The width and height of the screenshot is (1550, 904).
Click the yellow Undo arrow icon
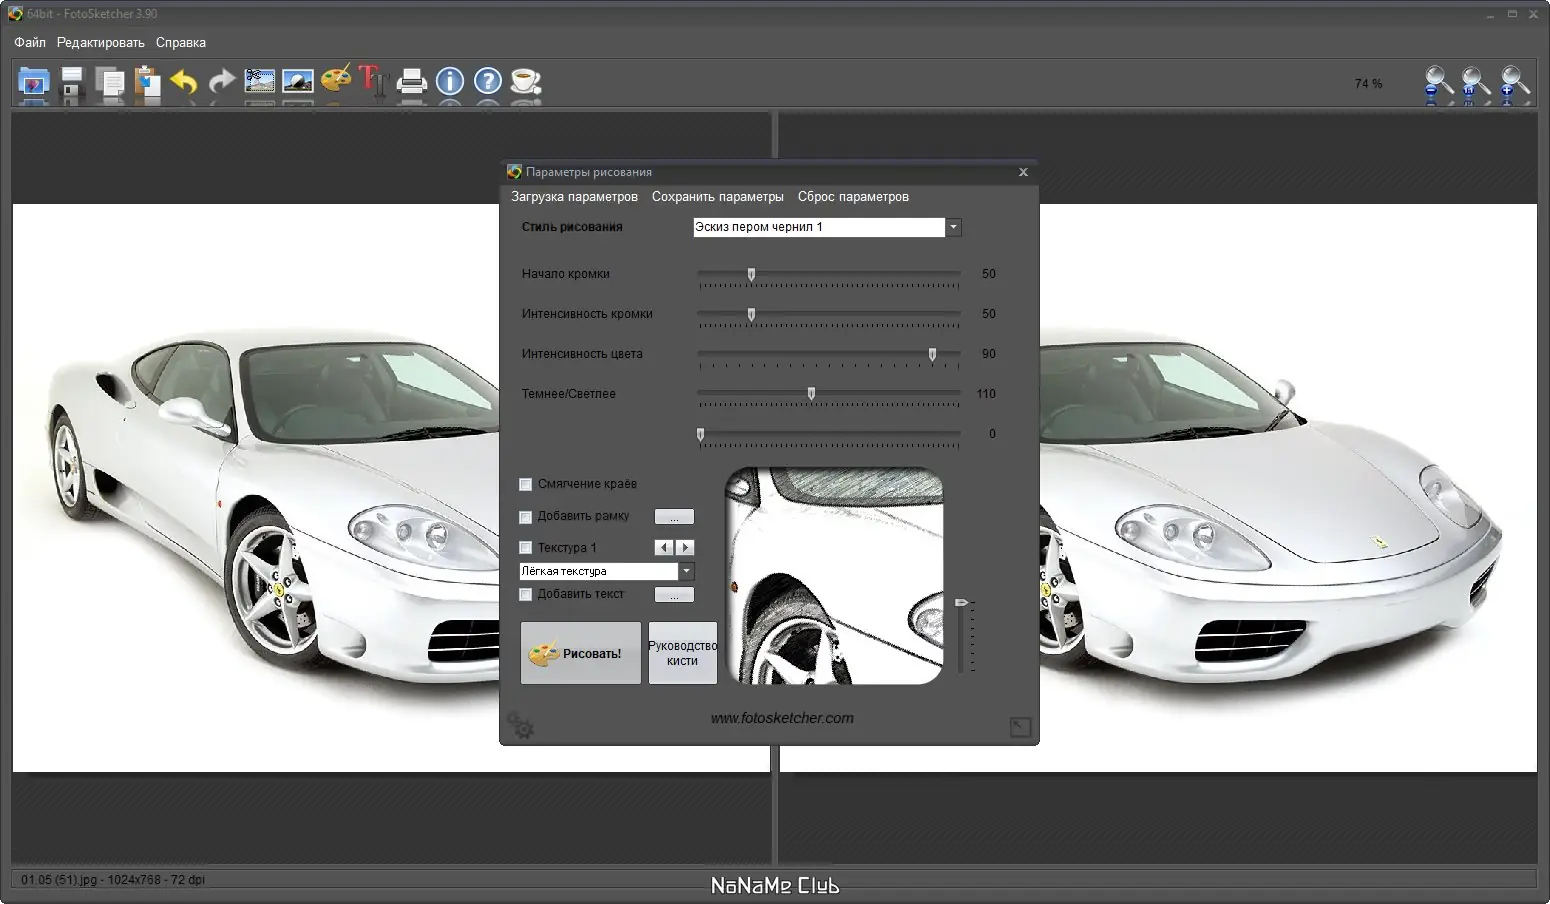coord(184,81)
